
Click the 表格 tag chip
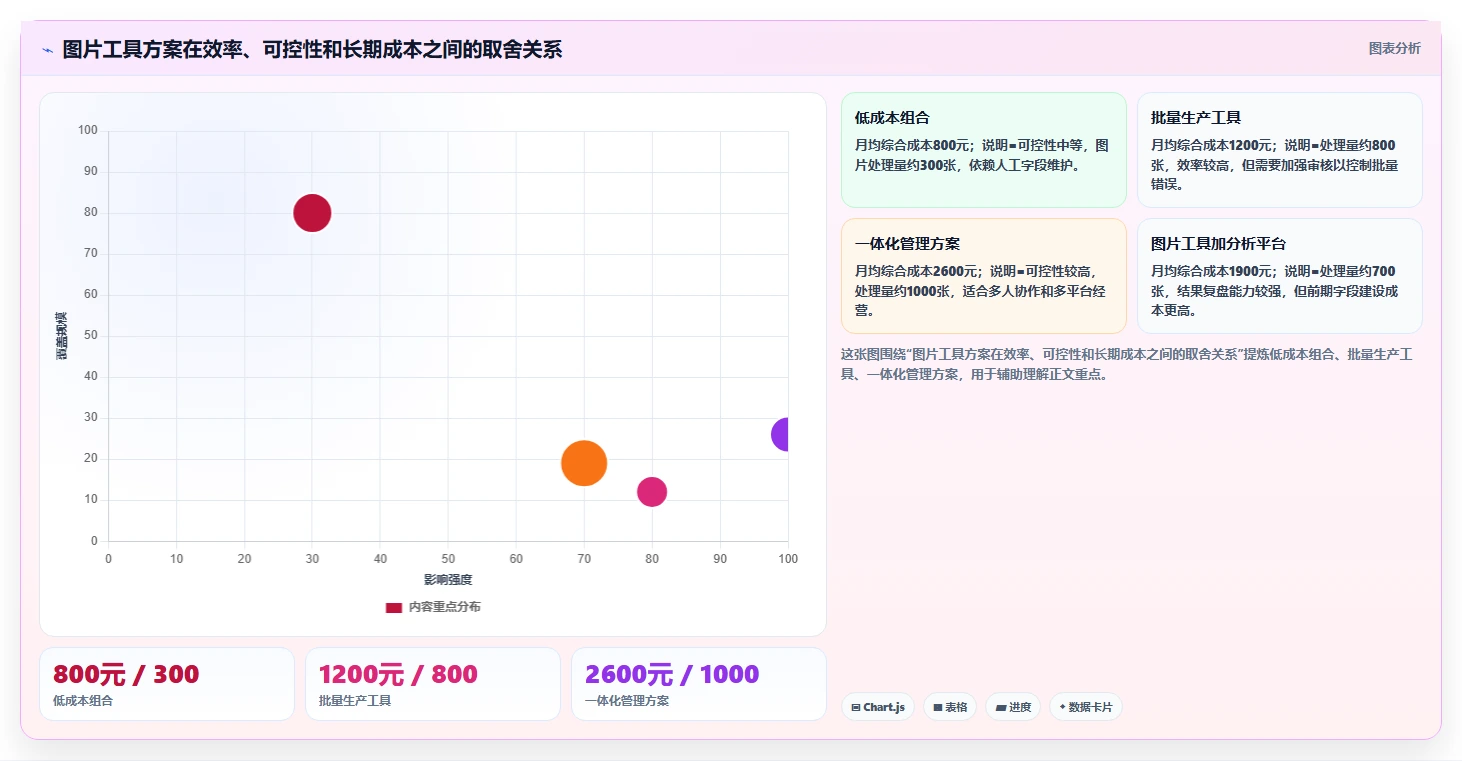(x=950, y=707)
